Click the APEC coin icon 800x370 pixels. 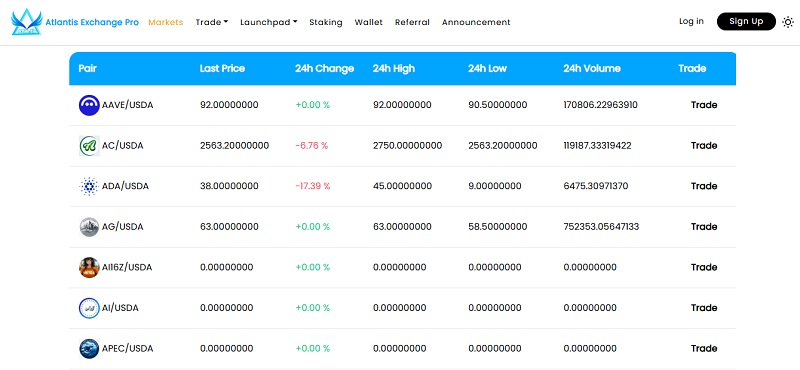coord(89,349)
